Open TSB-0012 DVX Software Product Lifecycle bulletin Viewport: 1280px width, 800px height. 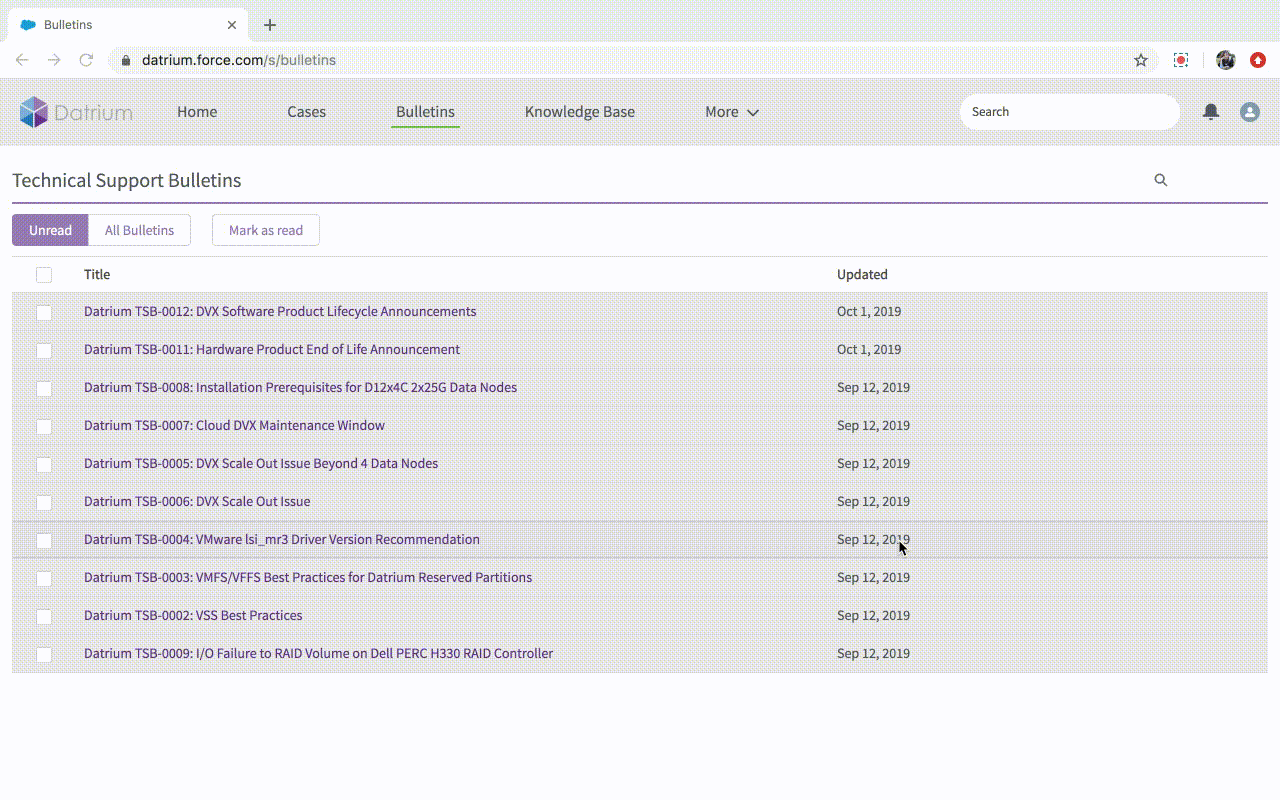click(x=280, y=311)
